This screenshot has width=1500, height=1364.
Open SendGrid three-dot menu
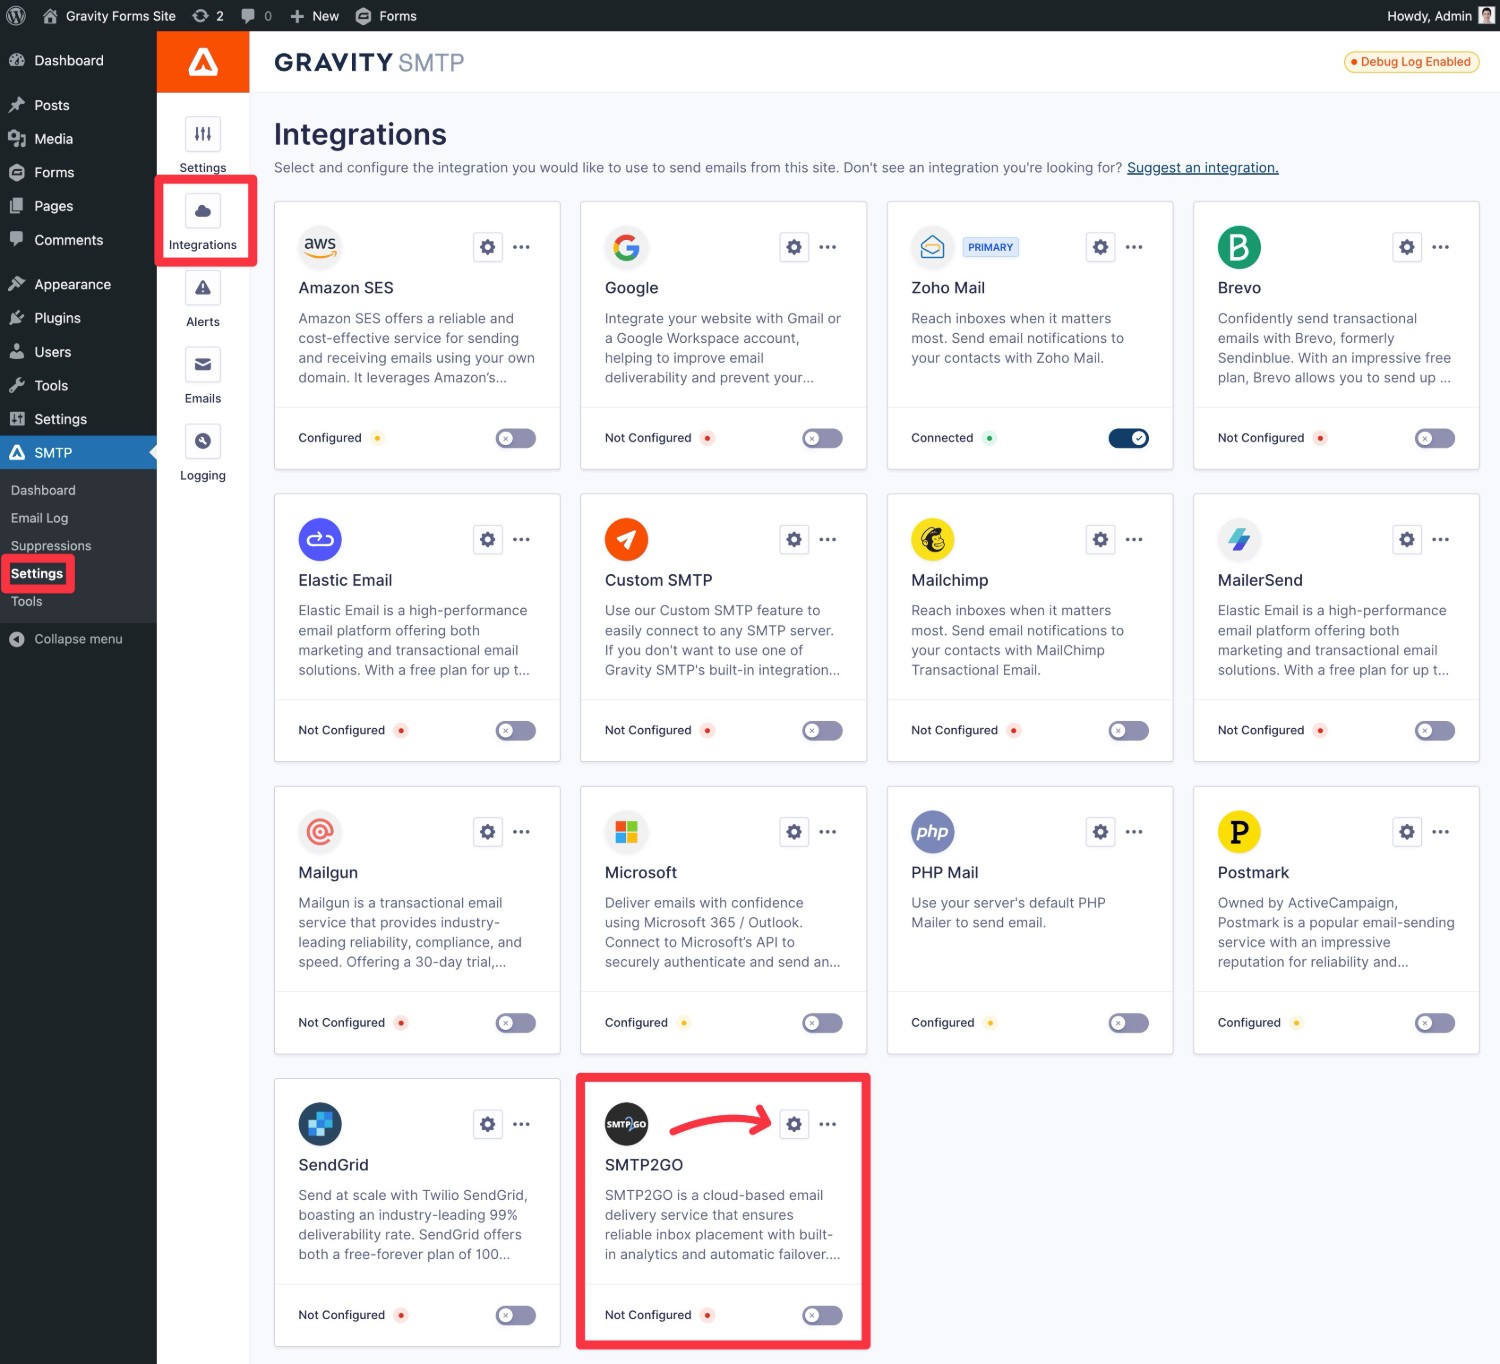click(522, 1124)
